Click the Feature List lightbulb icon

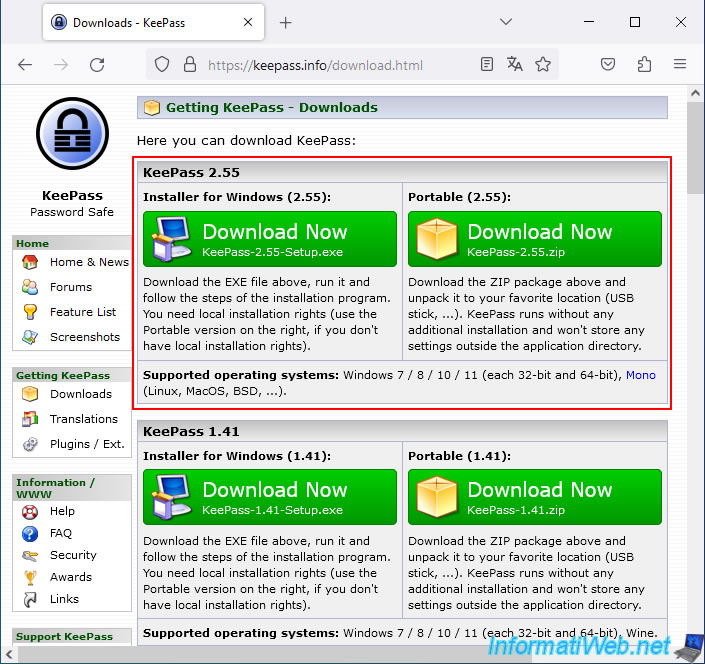[30, 312]
